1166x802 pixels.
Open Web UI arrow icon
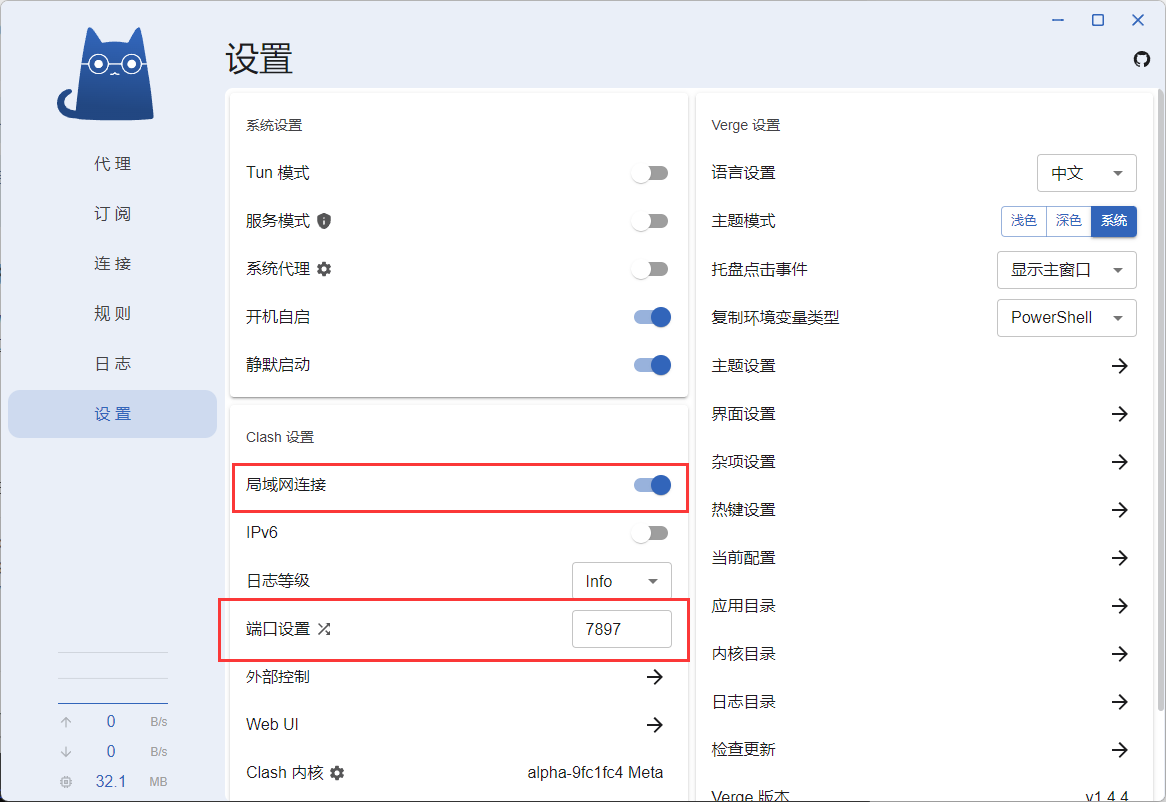pyautogui.click(x=654, y=725)
